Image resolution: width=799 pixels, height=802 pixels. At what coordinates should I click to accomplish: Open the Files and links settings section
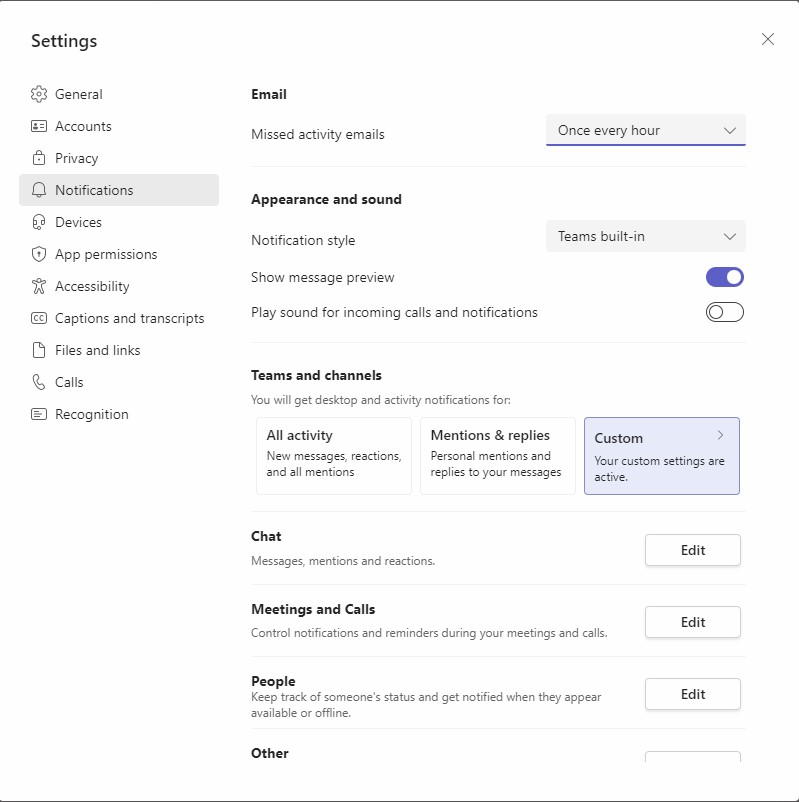tap(97, 350)
